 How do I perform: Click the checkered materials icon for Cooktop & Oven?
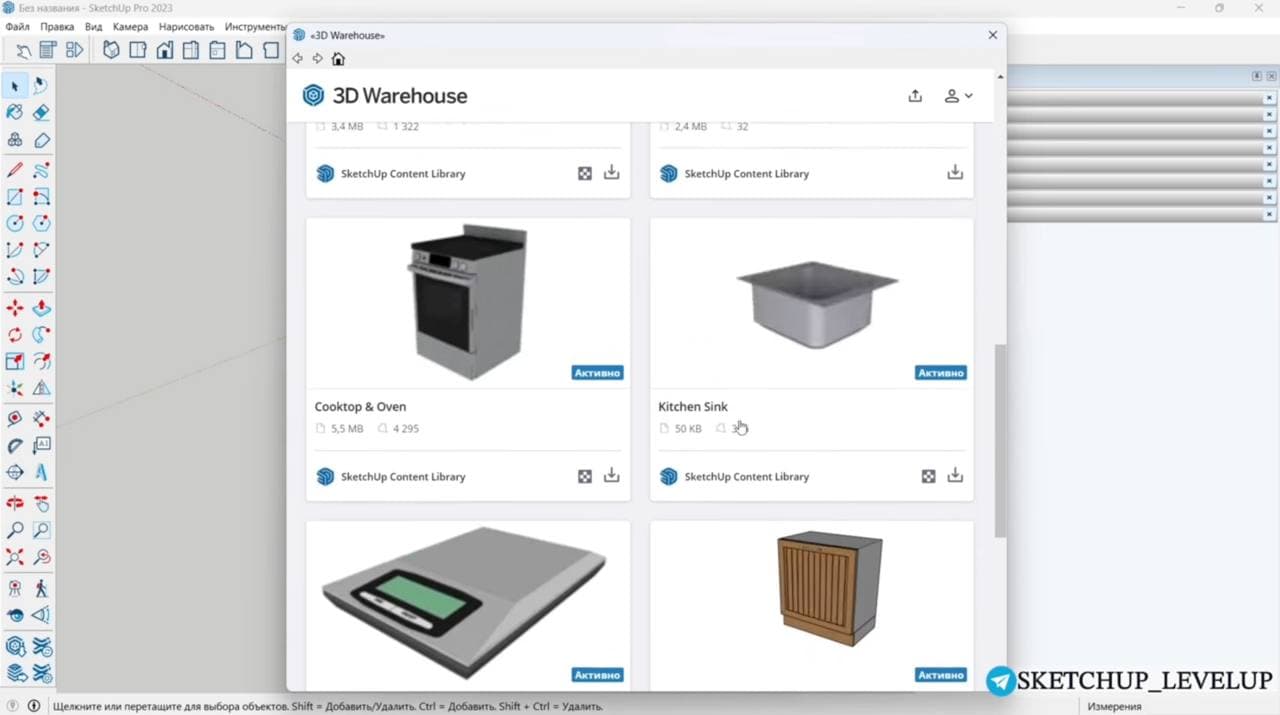[585, 477]
